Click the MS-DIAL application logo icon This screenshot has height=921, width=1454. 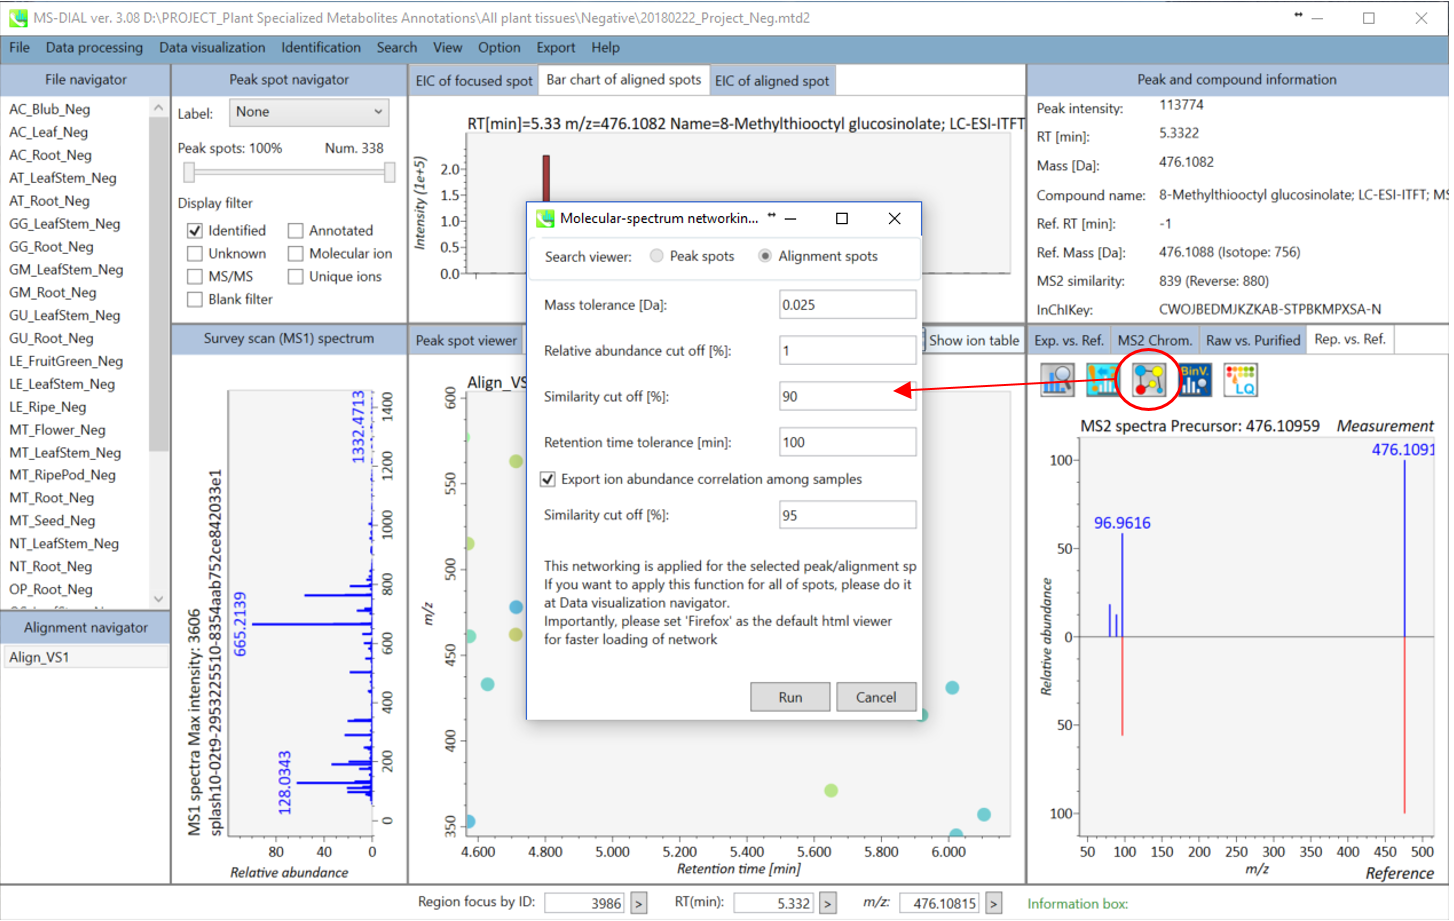(x=18, y=18)
